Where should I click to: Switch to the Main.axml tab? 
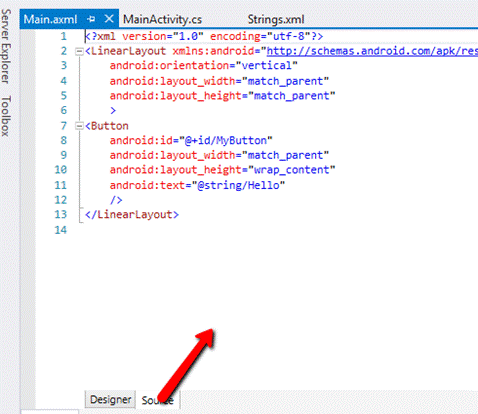click(x=50, y=19)
